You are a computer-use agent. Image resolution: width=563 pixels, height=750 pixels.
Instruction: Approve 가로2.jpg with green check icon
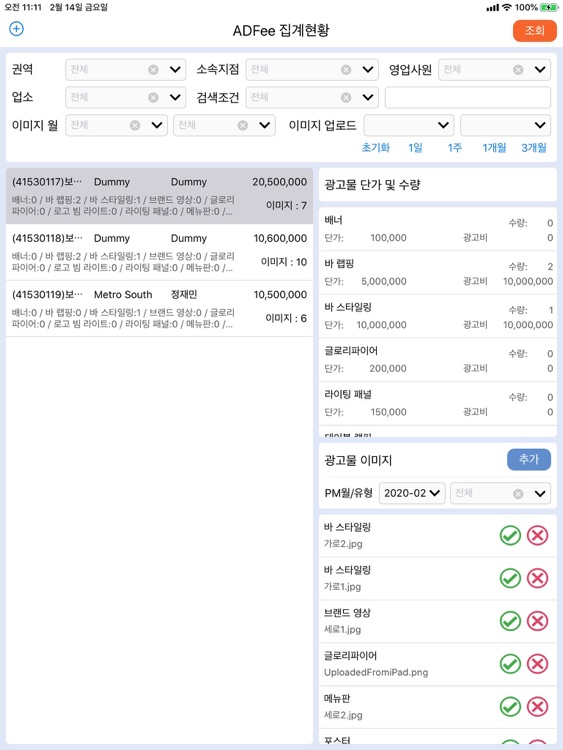click(x=510, y=535)
